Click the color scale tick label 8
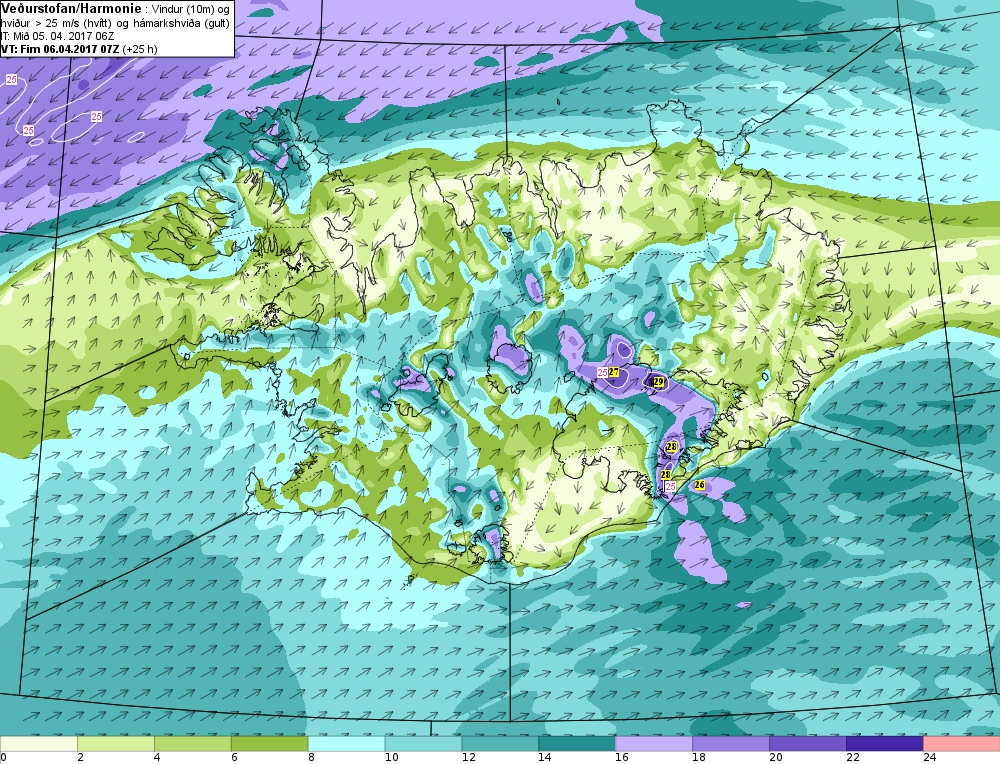 coord(312,758)
